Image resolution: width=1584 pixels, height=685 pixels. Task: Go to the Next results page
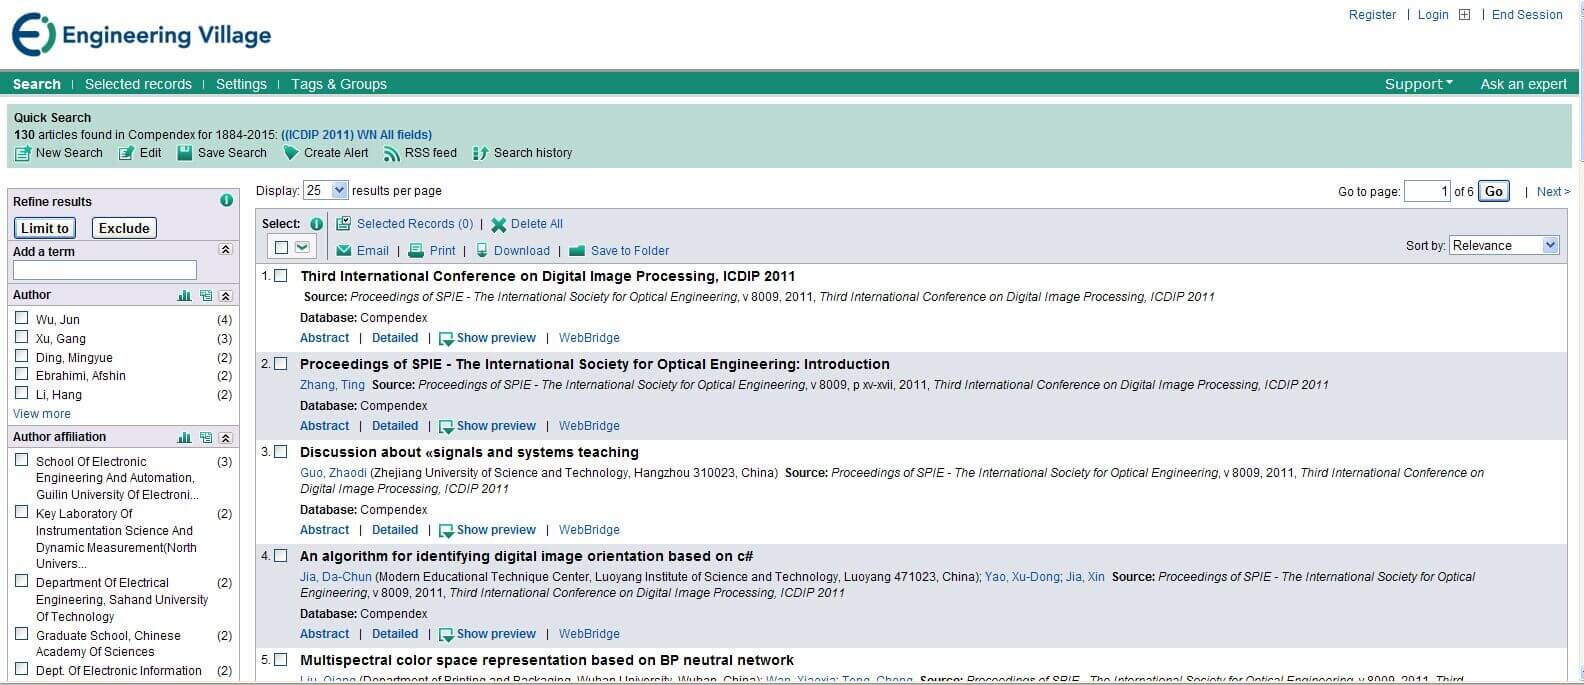pyautogui.click(x=1553, y=192)
